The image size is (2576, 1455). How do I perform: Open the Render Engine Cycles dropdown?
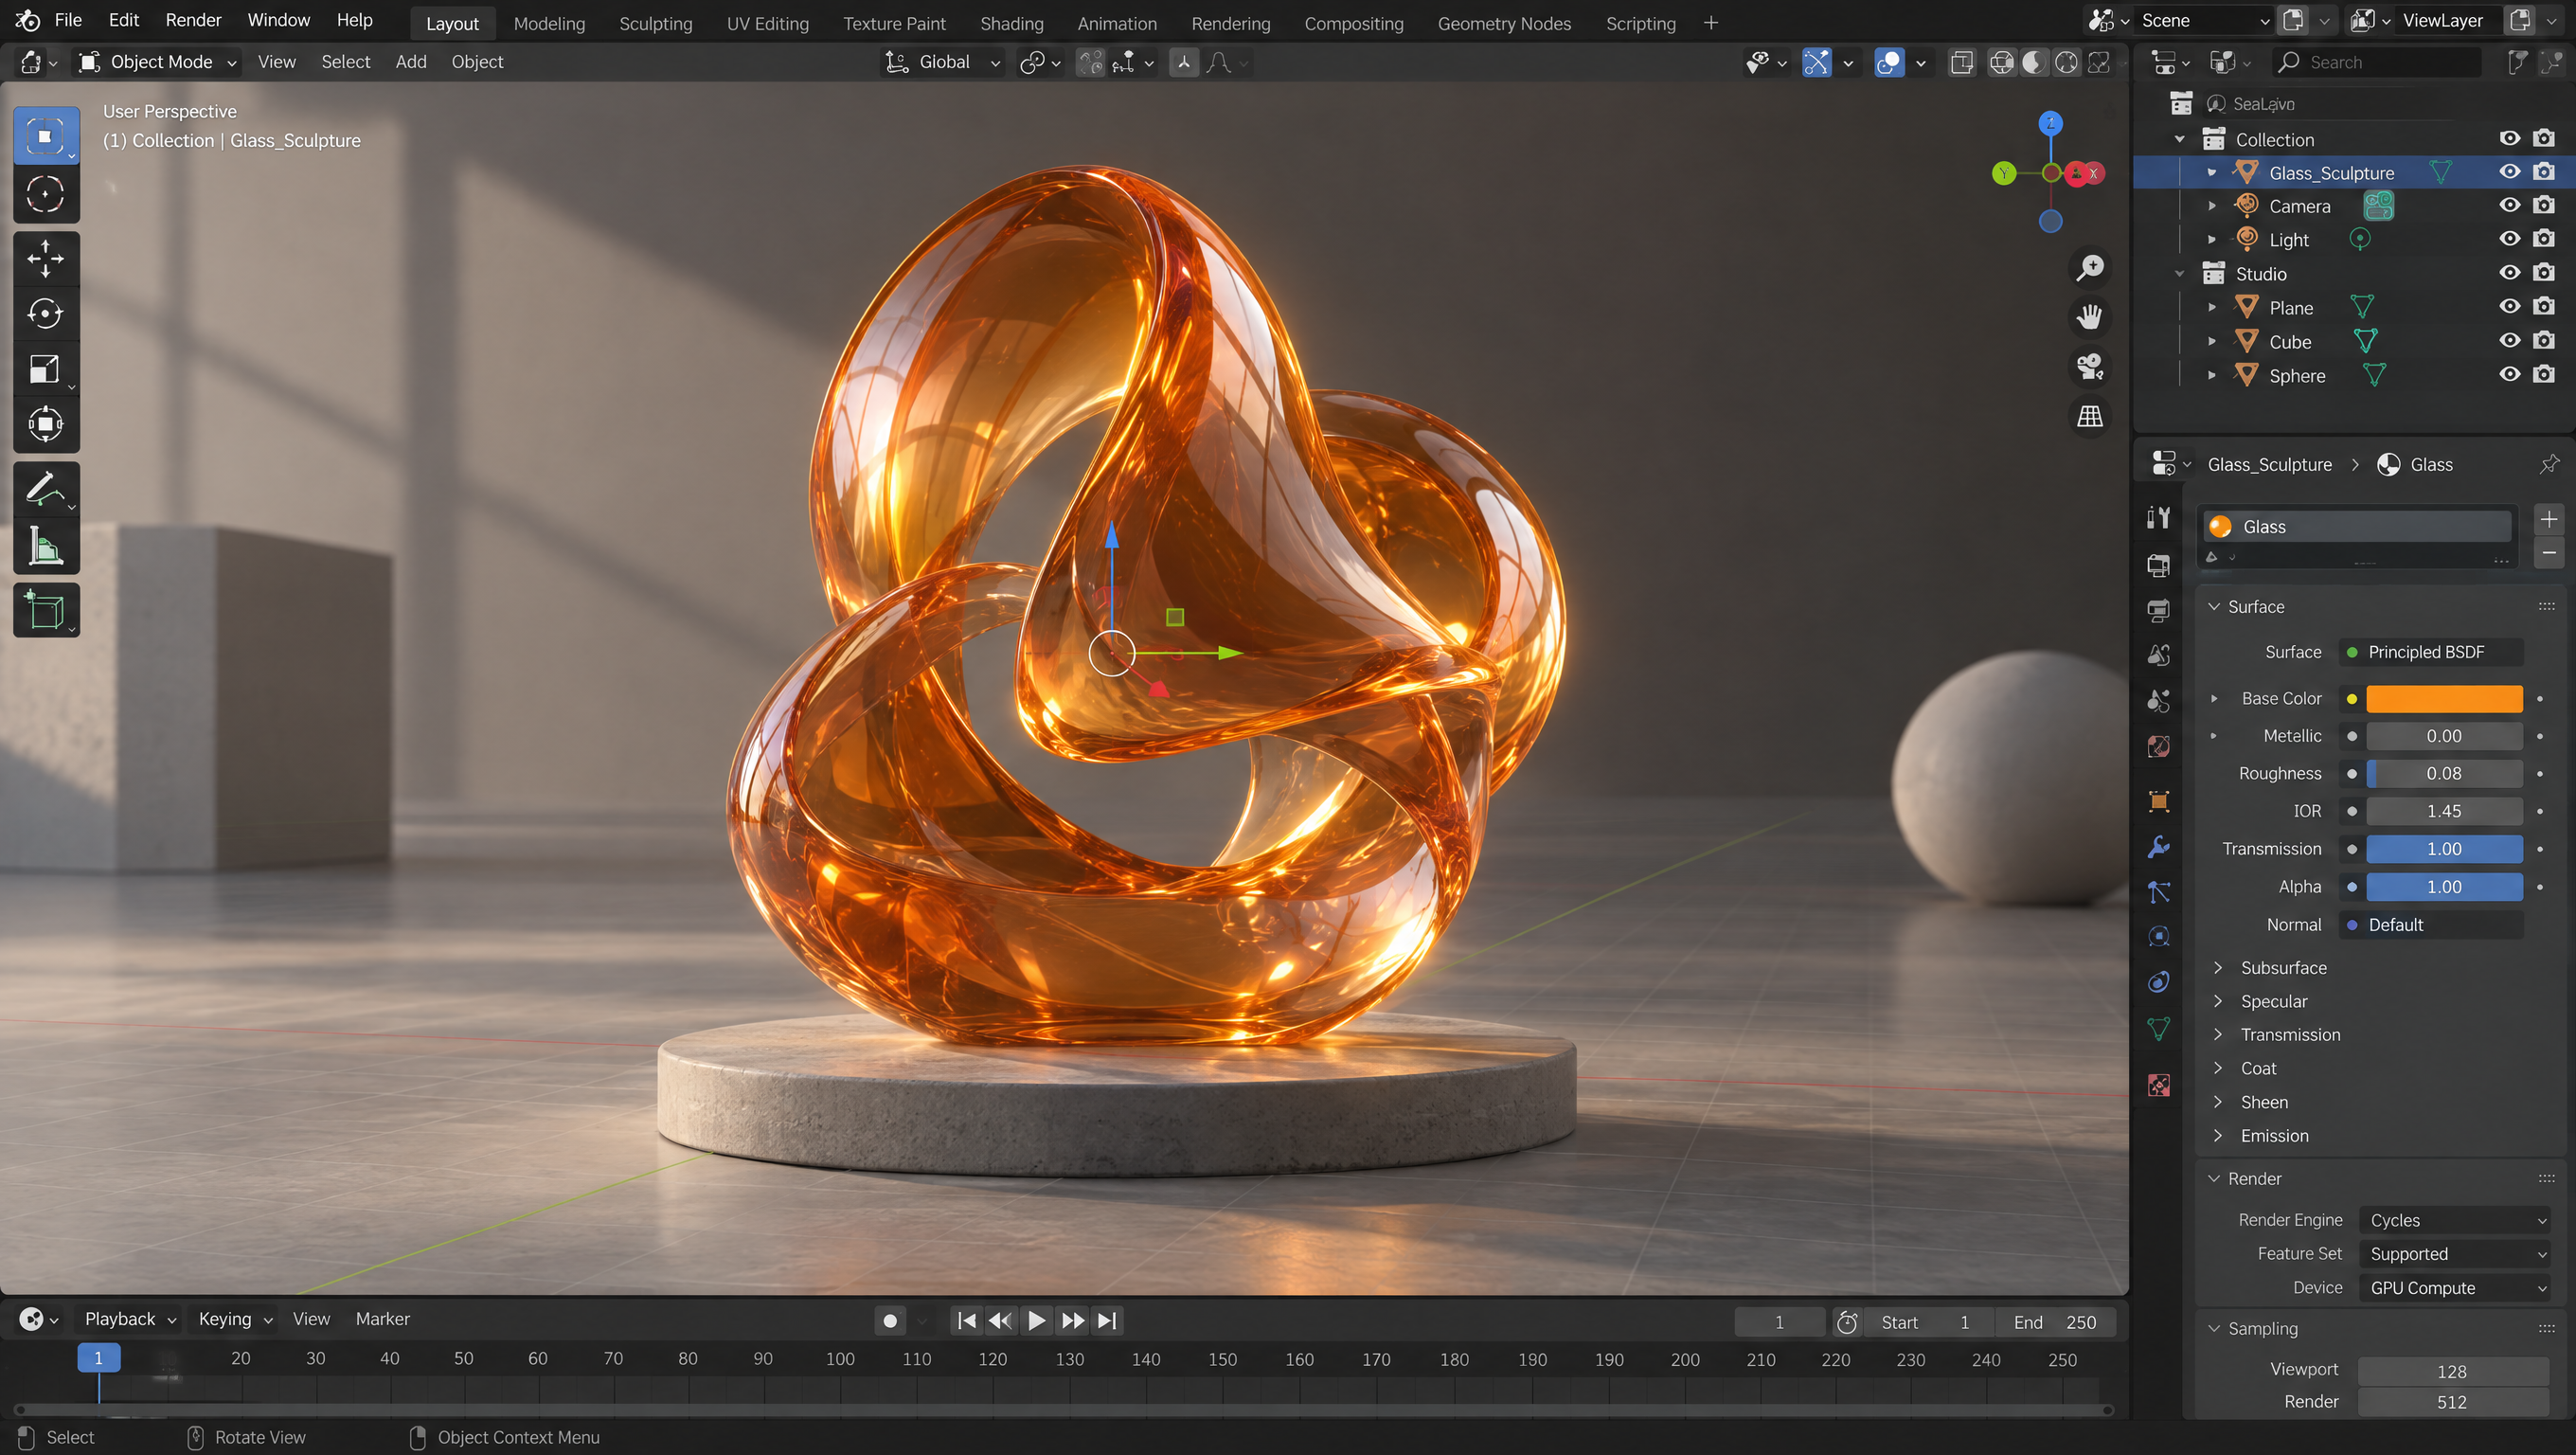pyautogui.click(x=2454, y=1220)
